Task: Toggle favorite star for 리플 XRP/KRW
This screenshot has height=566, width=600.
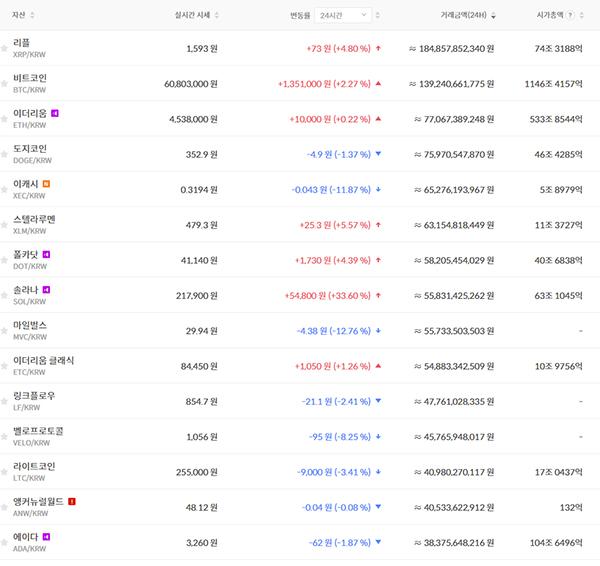Action: tap(5, 48)
